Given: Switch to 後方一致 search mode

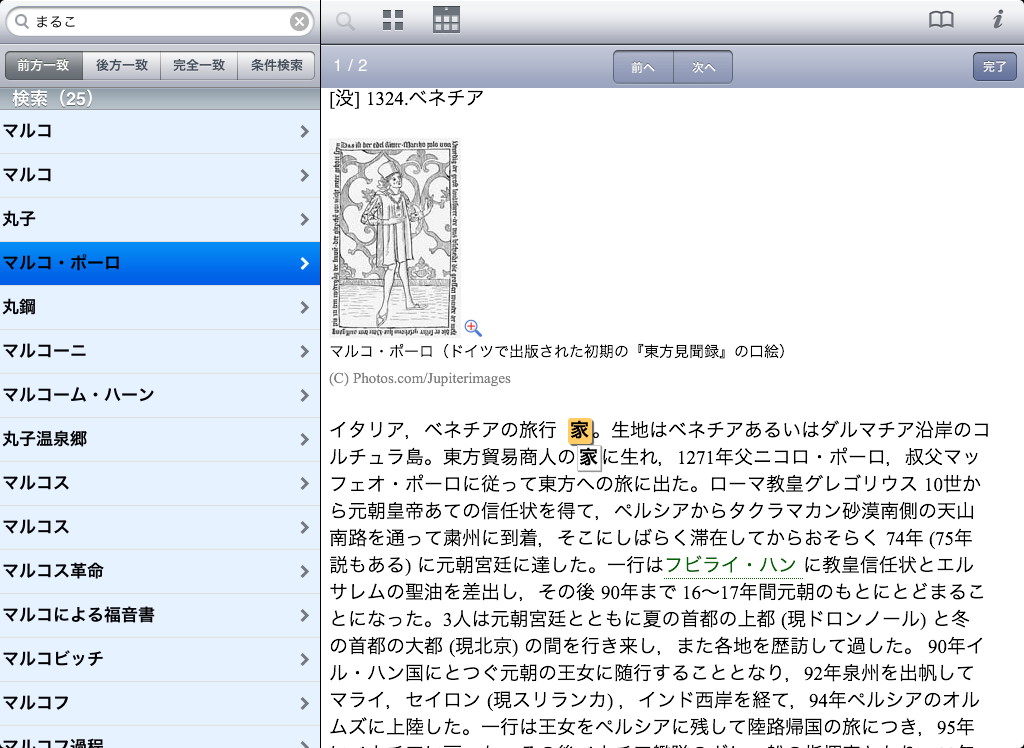Looking at the screenshot, I should (121, 66).
